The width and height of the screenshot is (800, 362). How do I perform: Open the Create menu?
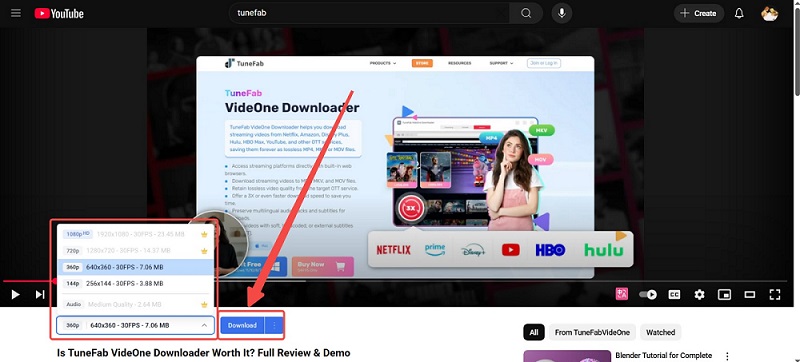tap(698, 13)
